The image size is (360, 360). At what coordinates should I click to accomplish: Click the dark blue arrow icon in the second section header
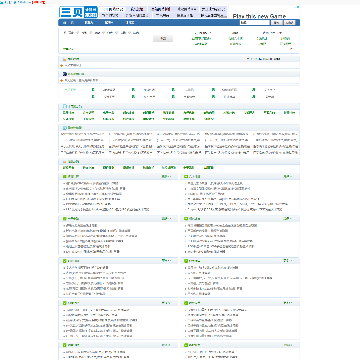65,74
